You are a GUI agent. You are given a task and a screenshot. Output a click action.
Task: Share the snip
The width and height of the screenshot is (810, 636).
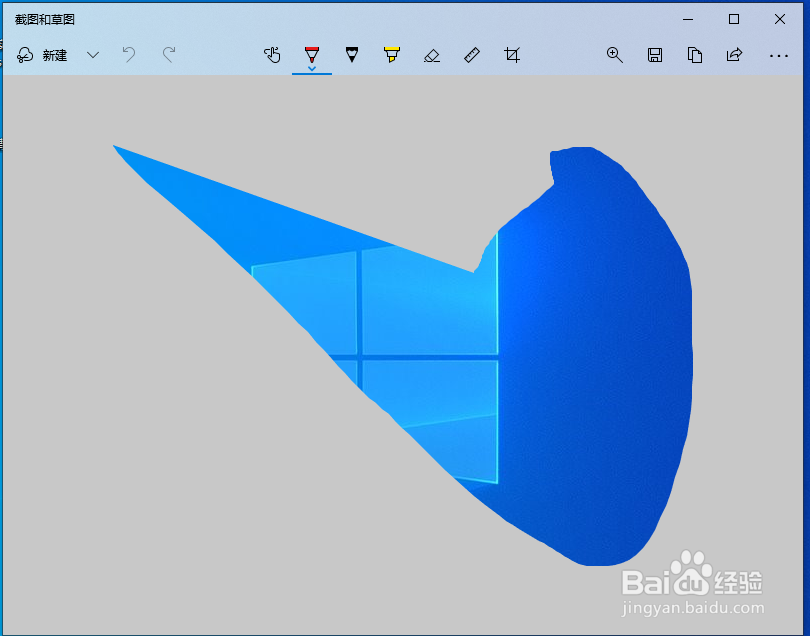click(x=734, y=55)
